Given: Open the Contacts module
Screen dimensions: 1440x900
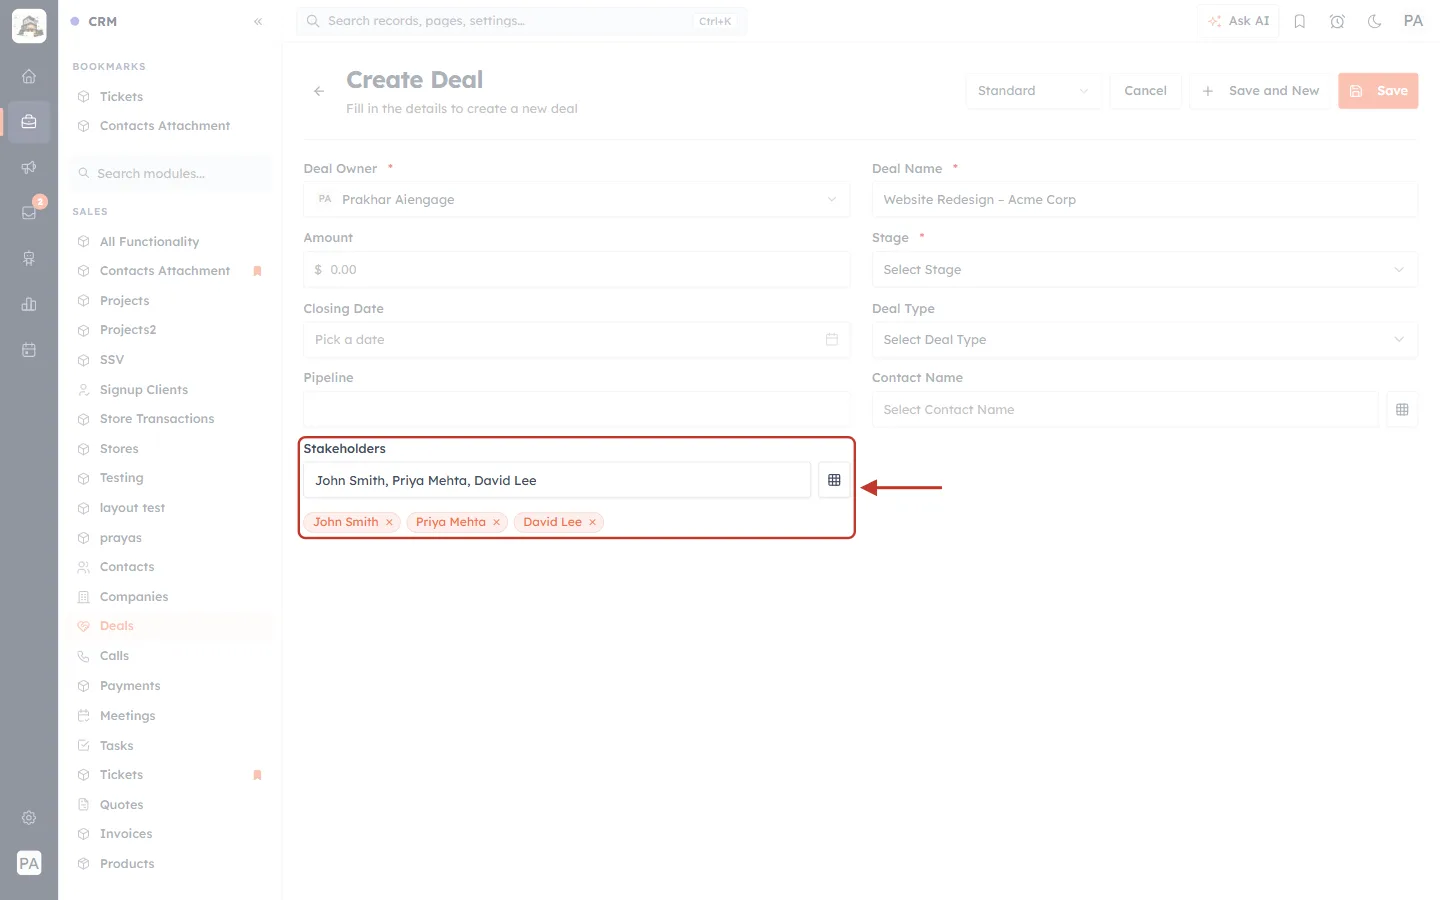Looking at the screenshot, I should pyautogui.click(x=127, y=567).
